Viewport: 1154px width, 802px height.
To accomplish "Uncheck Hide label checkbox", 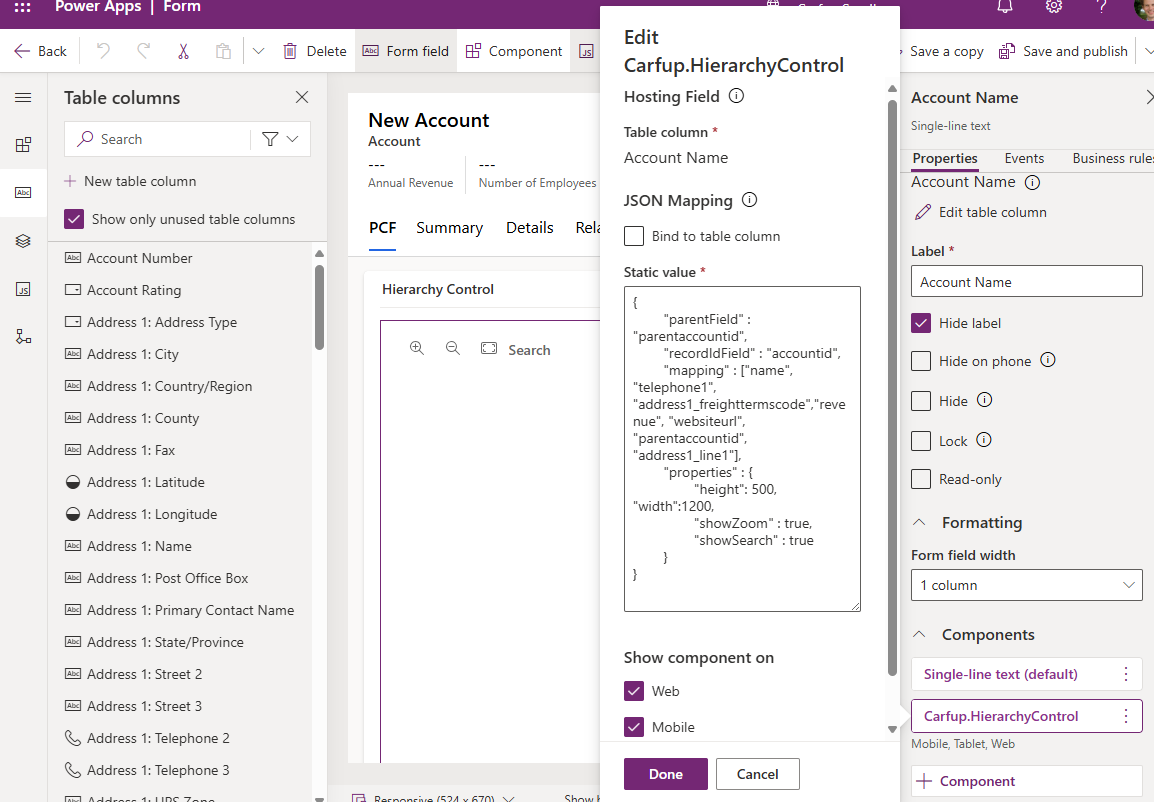I will (x=921, y=322).
